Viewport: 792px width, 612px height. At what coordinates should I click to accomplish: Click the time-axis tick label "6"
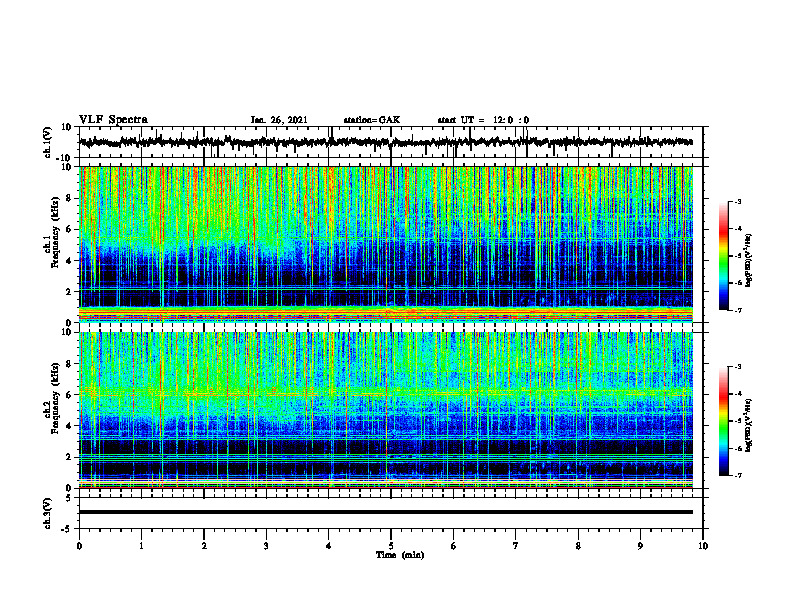point(454,546)
